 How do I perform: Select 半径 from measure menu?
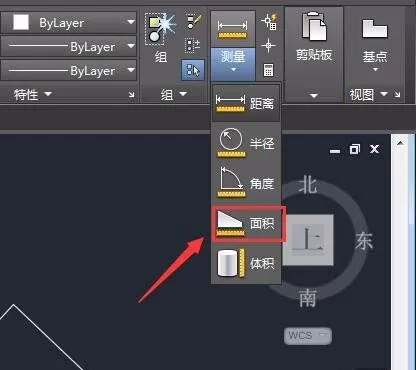click(x=246, y=143)
